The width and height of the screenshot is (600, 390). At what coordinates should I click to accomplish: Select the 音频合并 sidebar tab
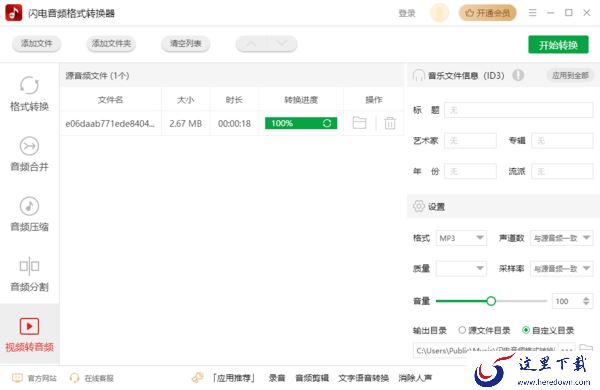pyautogui.click(x=29, y=154)
